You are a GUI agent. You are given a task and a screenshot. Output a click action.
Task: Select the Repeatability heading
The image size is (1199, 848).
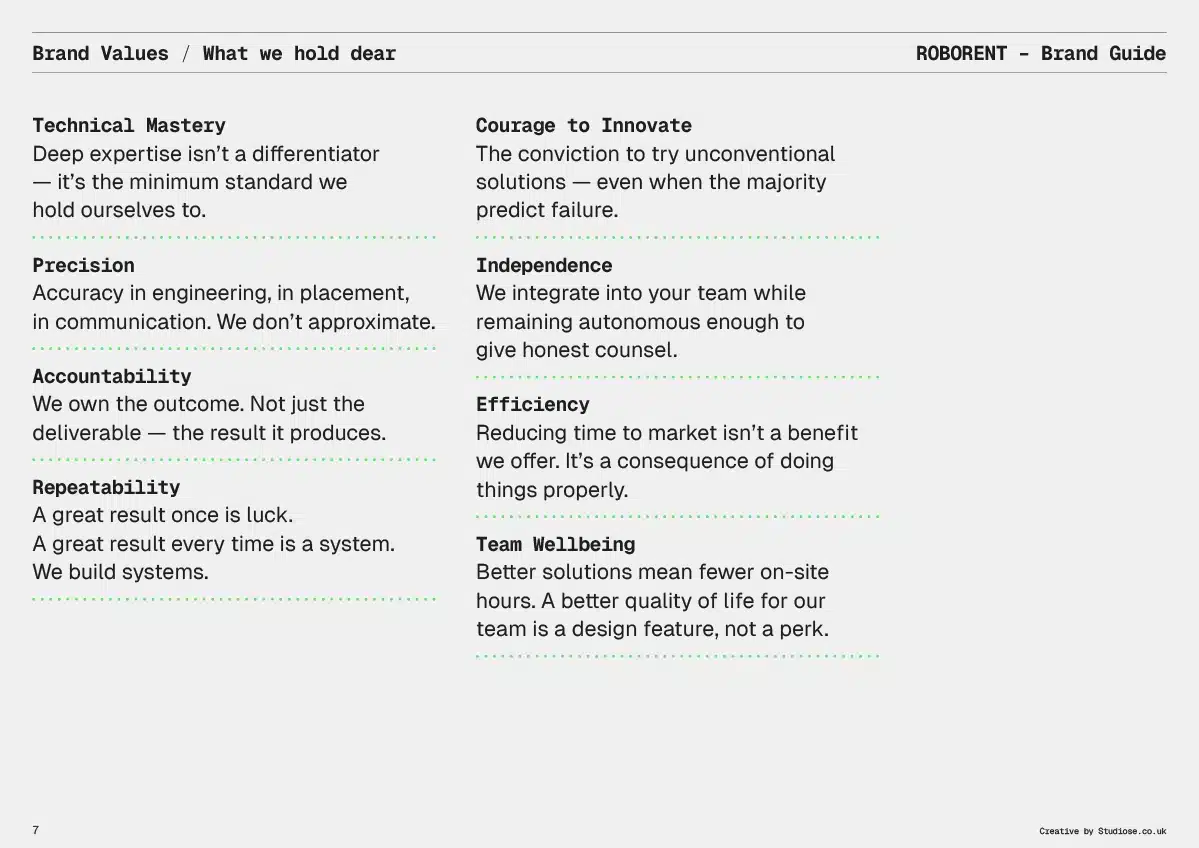(x=106, y=487)
